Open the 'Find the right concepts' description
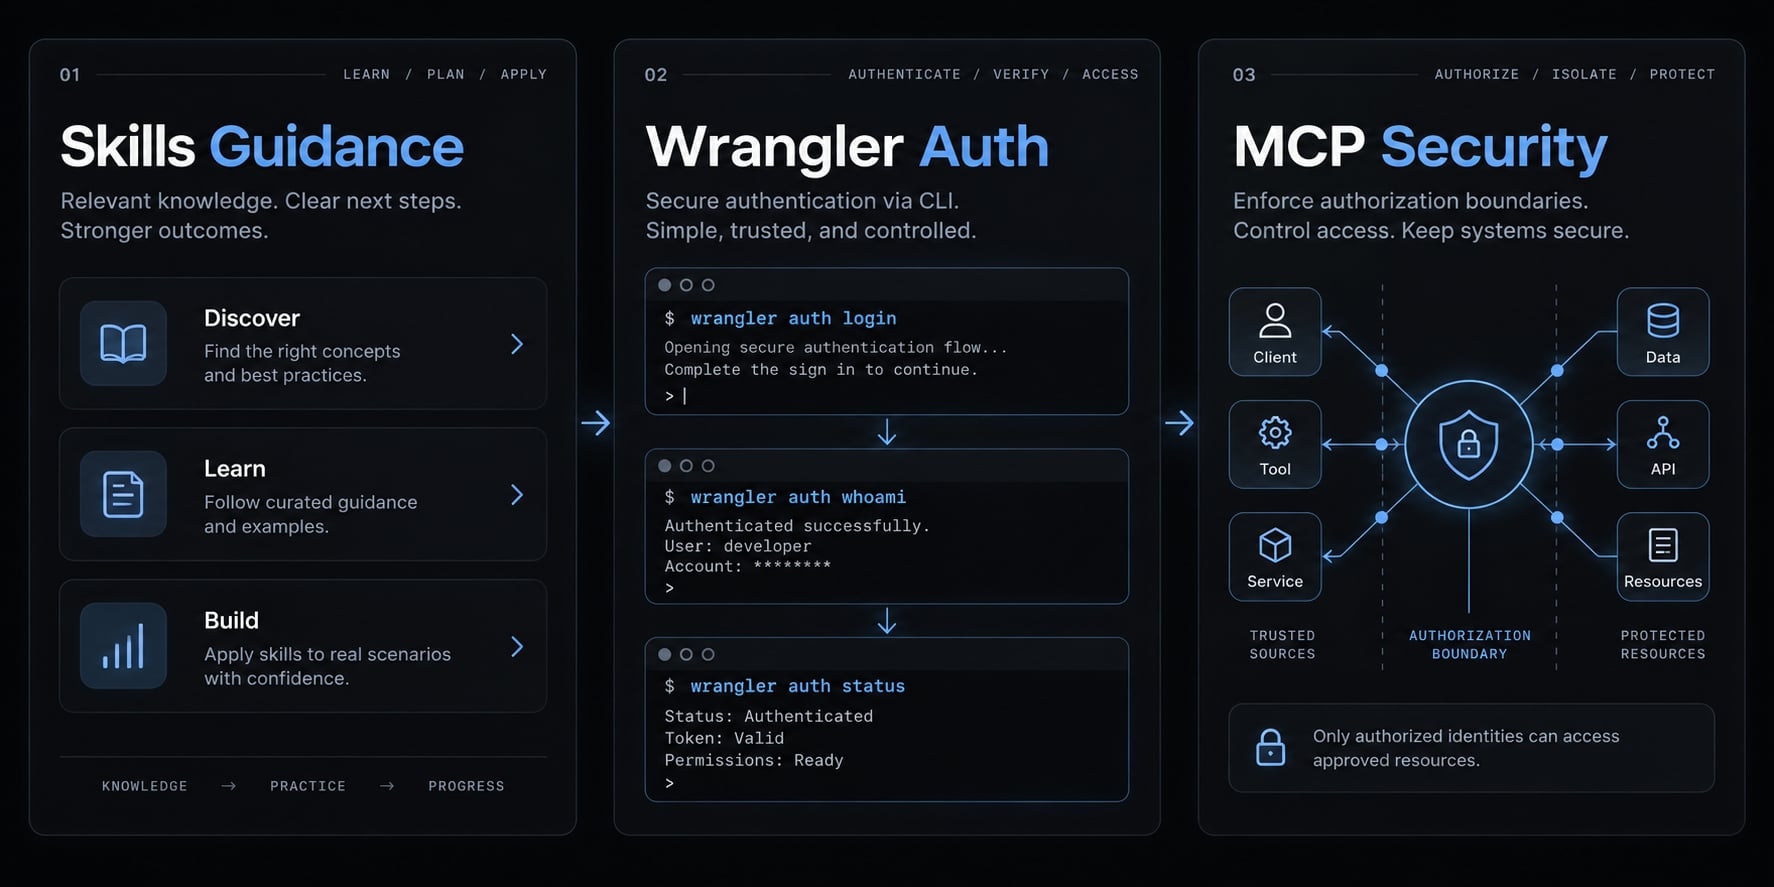1774x887 pixels. (302, 363)
